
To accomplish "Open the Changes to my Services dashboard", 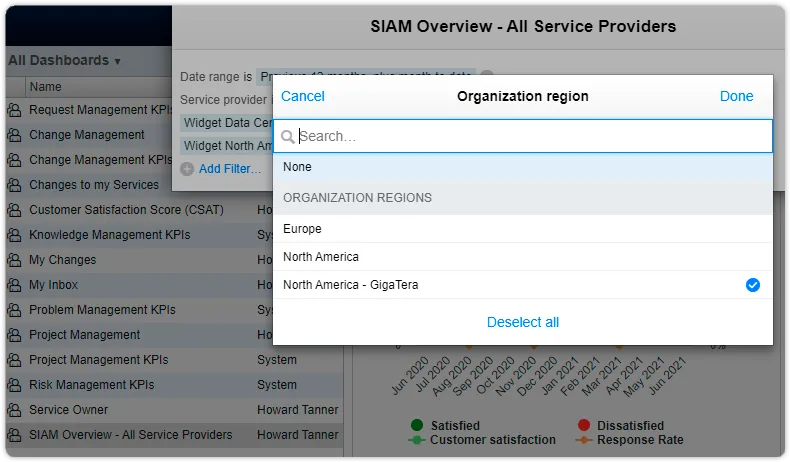I will pos(94,185).
